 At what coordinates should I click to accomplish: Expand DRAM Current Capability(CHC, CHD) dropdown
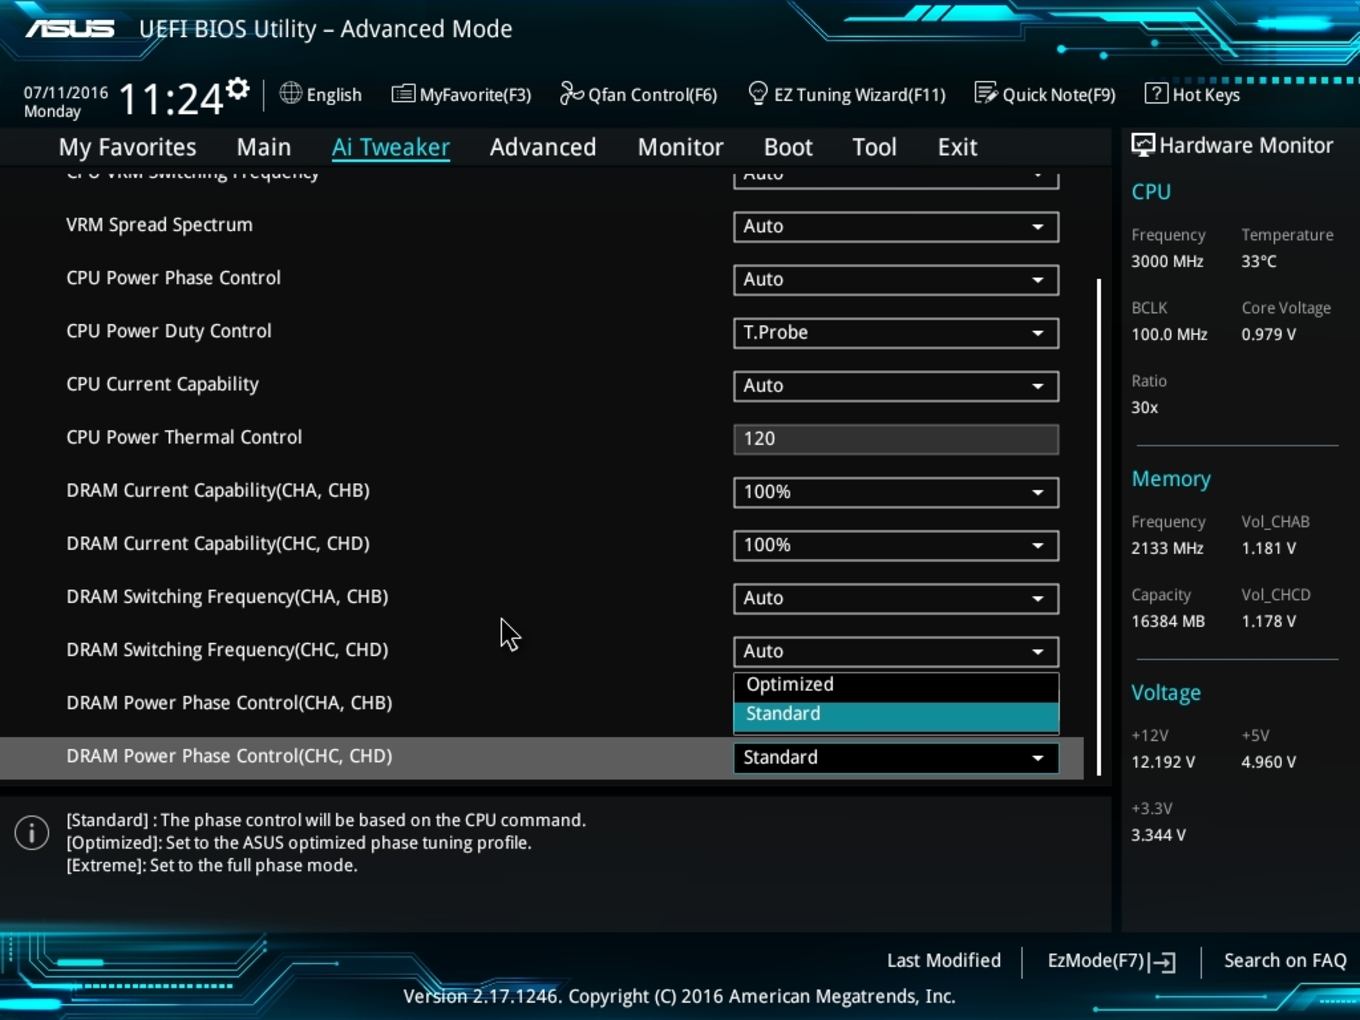tap(896, 544)
